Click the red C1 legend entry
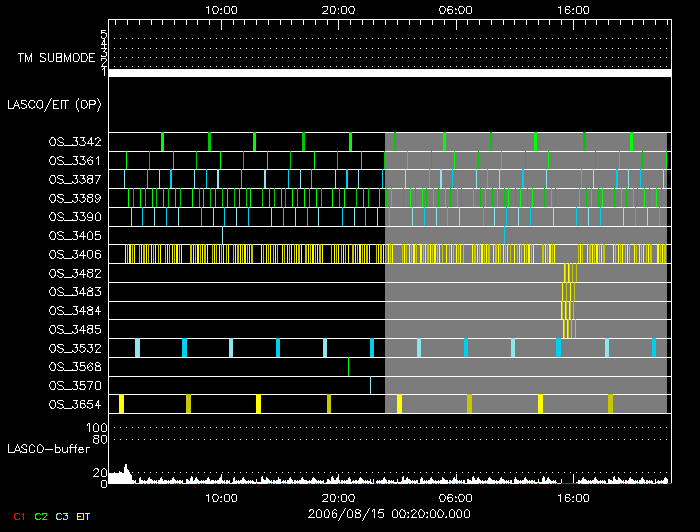 [17, 516]
